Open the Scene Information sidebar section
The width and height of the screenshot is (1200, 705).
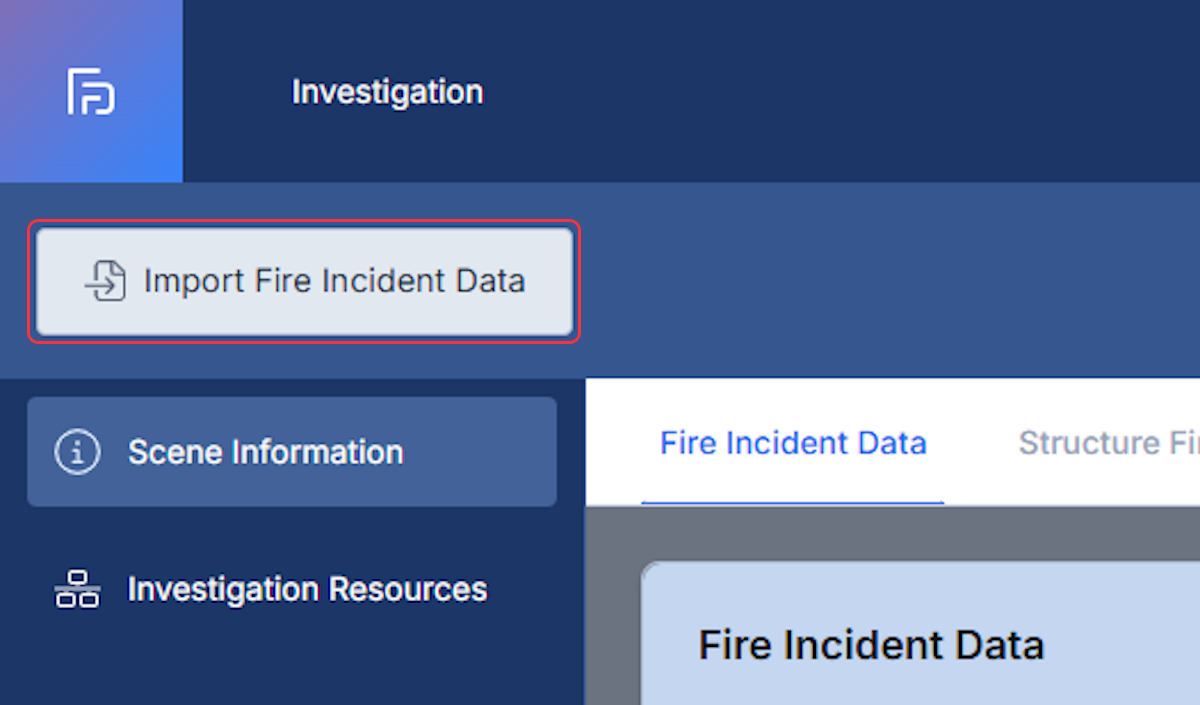point(292,452)
